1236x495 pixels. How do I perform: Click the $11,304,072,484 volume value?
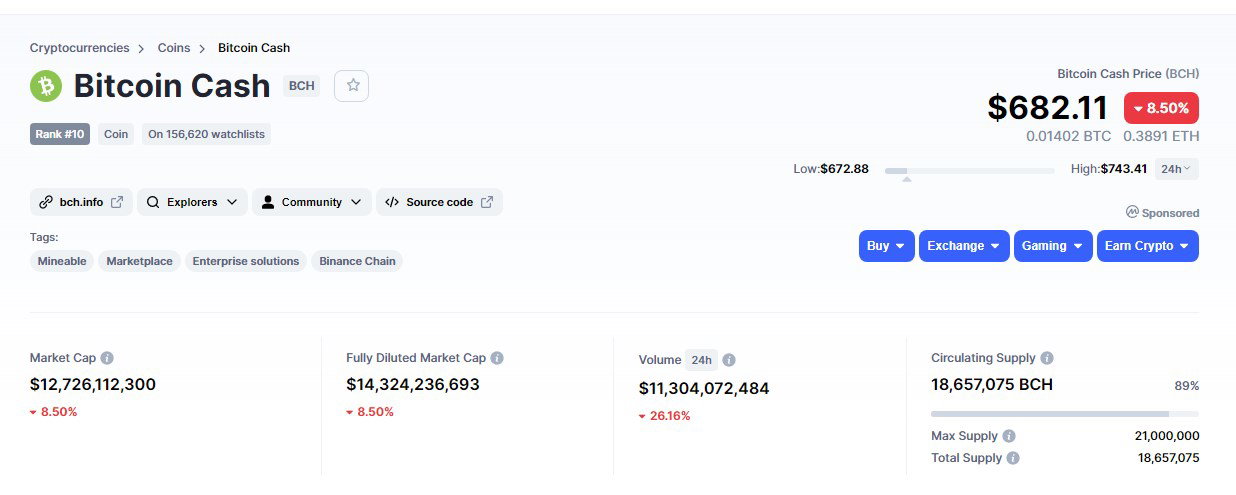704,388
